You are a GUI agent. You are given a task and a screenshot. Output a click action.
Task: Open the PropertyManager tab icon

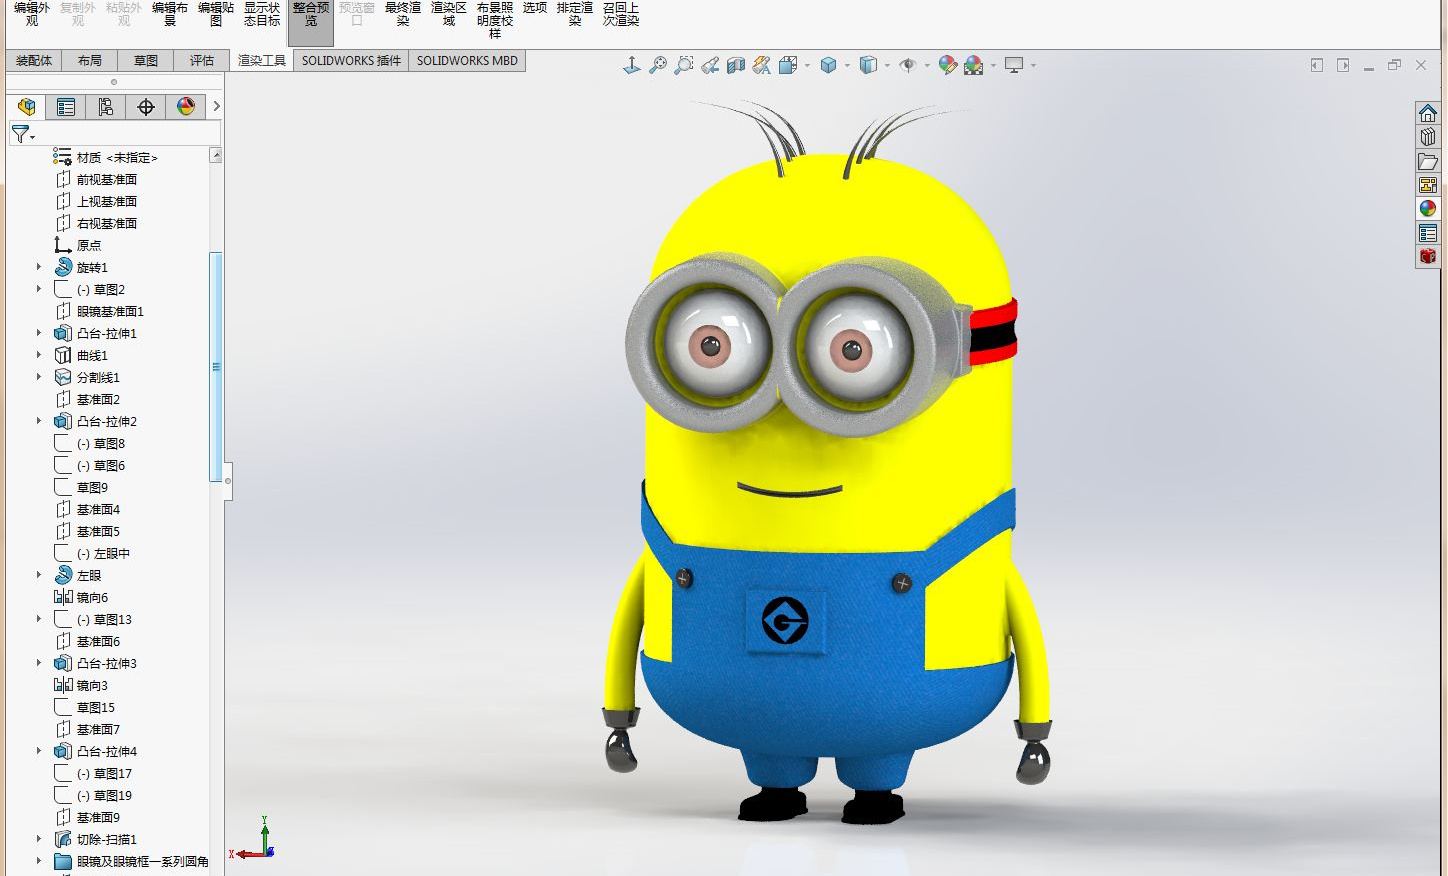(66, 107)
